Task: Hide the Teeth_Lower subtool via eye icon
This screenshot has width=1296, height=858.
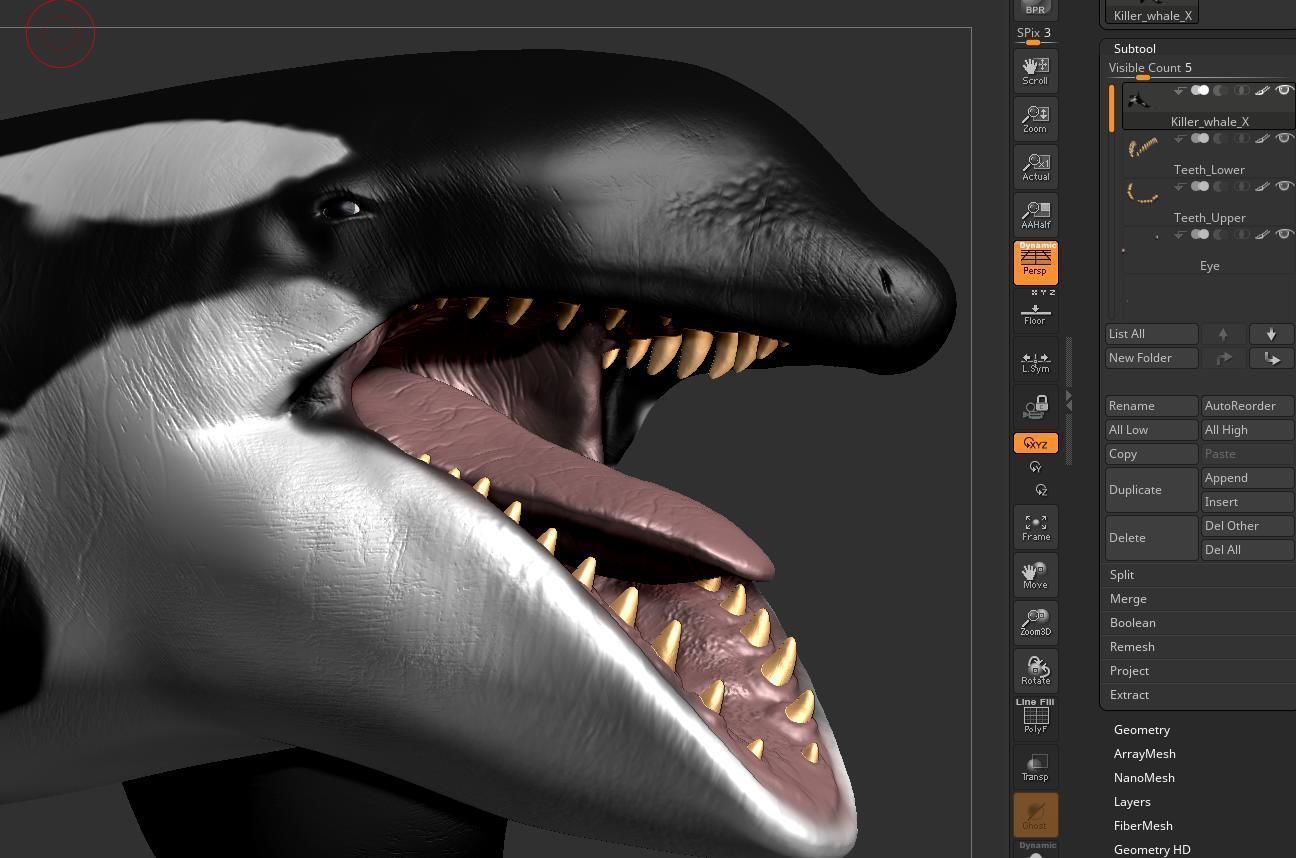Action: [1284, 139]
